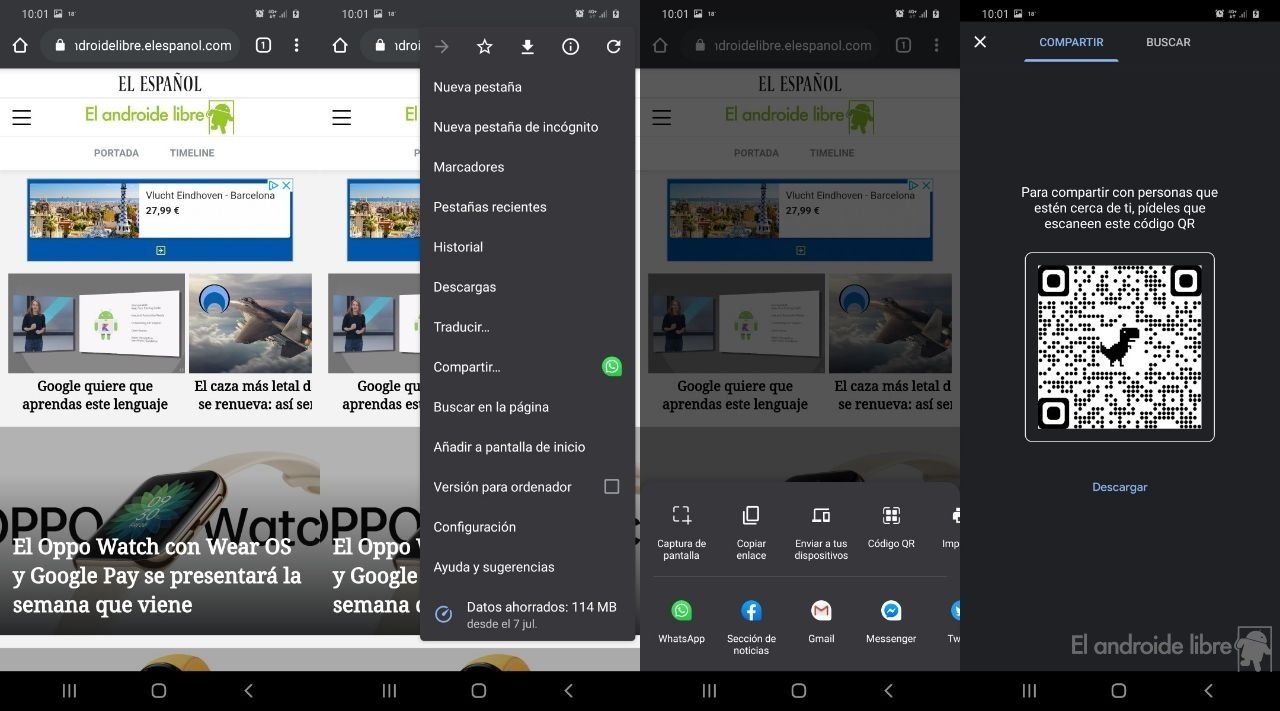This screenshot has height=711, width=1280.
Task: Choose Enviar a tus dispositivos option
Action: pyautogui.click(x=821, y=531)
